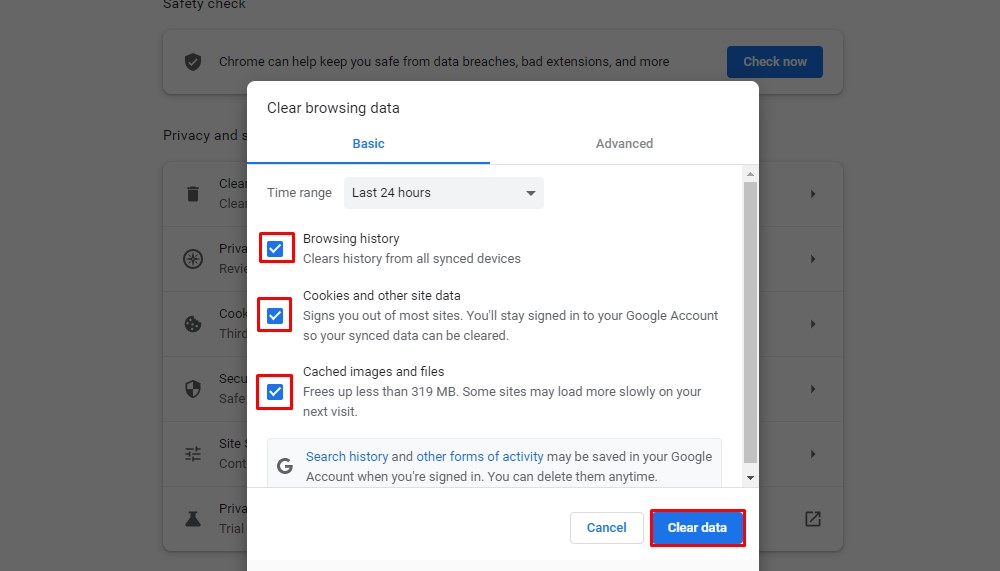
Task: Click the Privacy guide compass icon
Action: 193,259
